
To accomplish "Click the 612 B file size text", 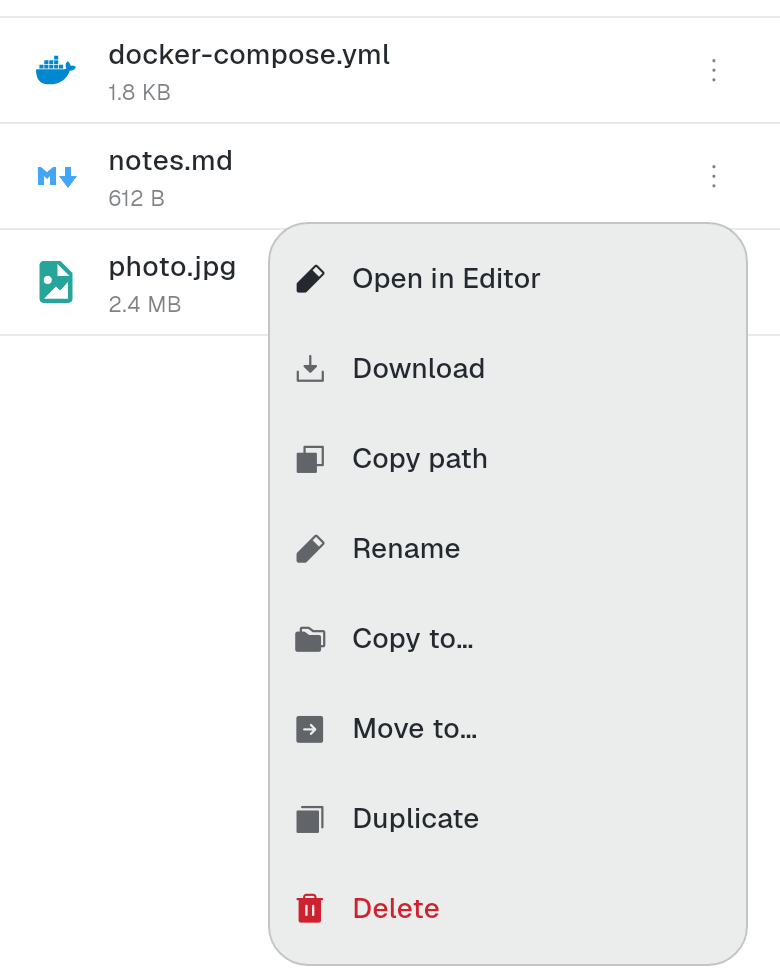I will tap(137, 198).
